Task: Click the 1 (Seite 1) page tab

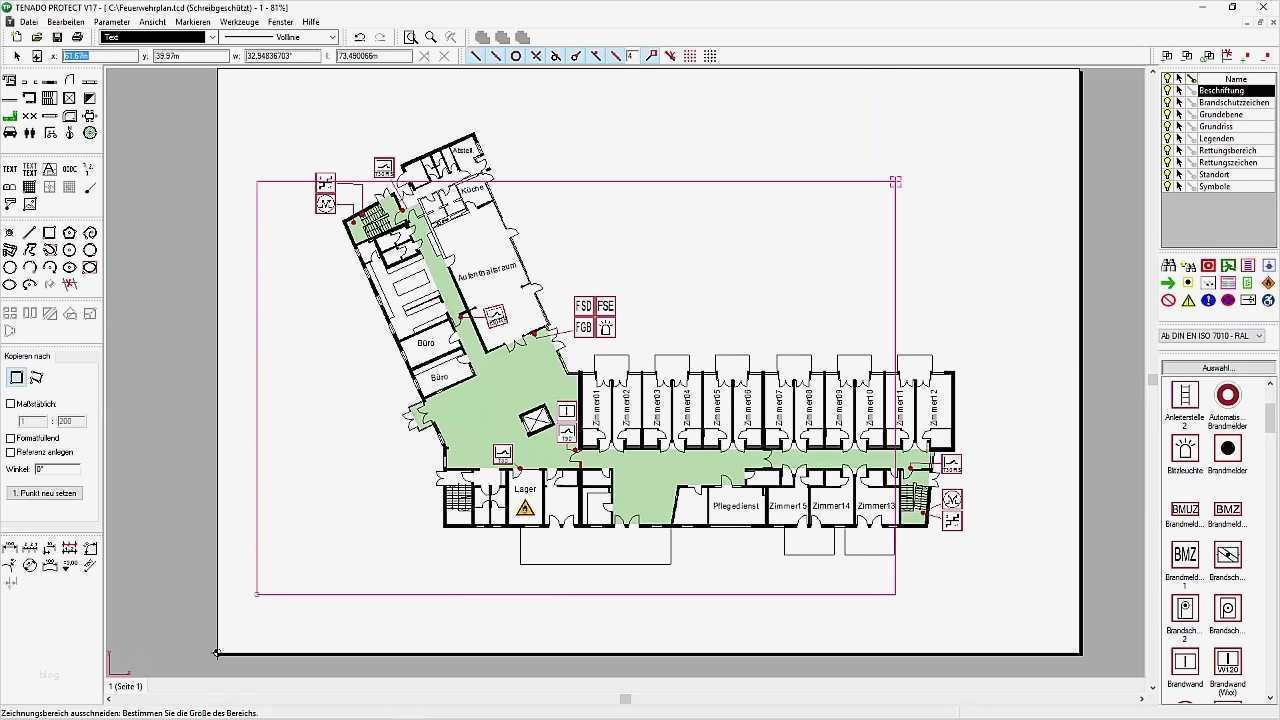Action: coord(126,686)
